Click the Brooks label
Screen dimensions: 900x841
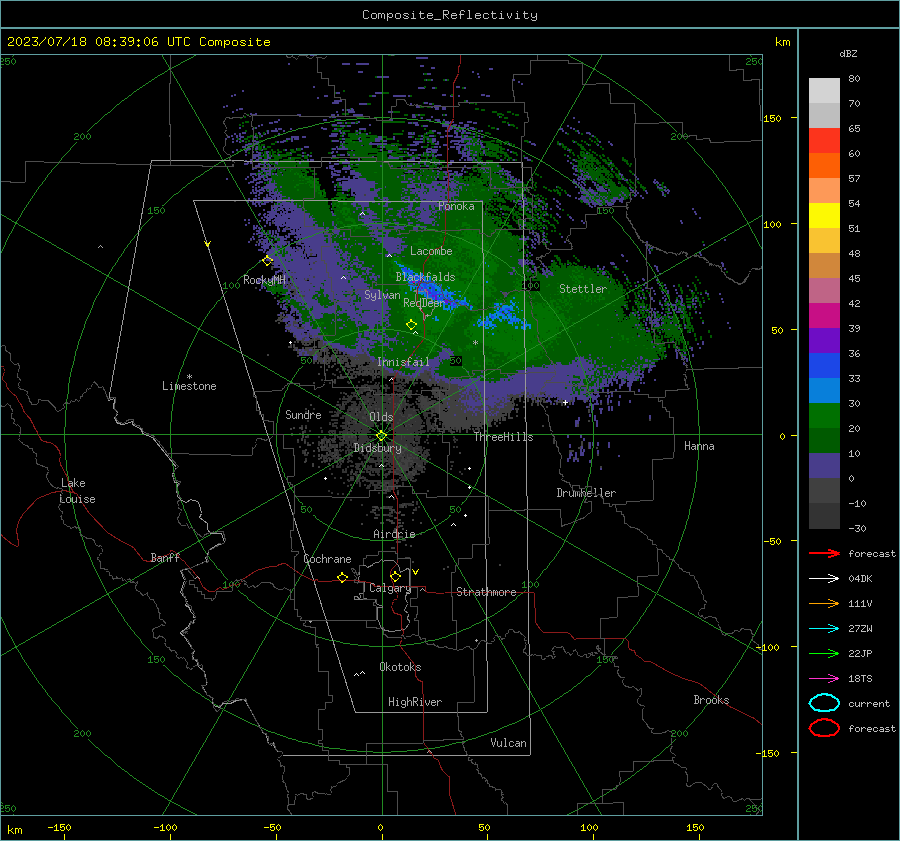711,700
